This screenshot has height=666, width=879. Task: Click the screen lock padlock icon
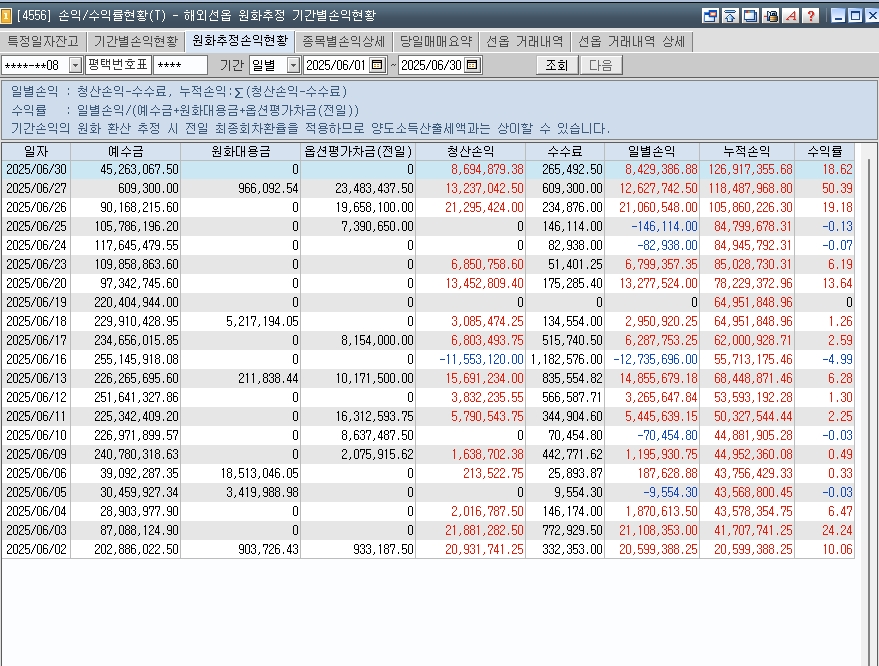pyautogui.click(x=771, y=15)
